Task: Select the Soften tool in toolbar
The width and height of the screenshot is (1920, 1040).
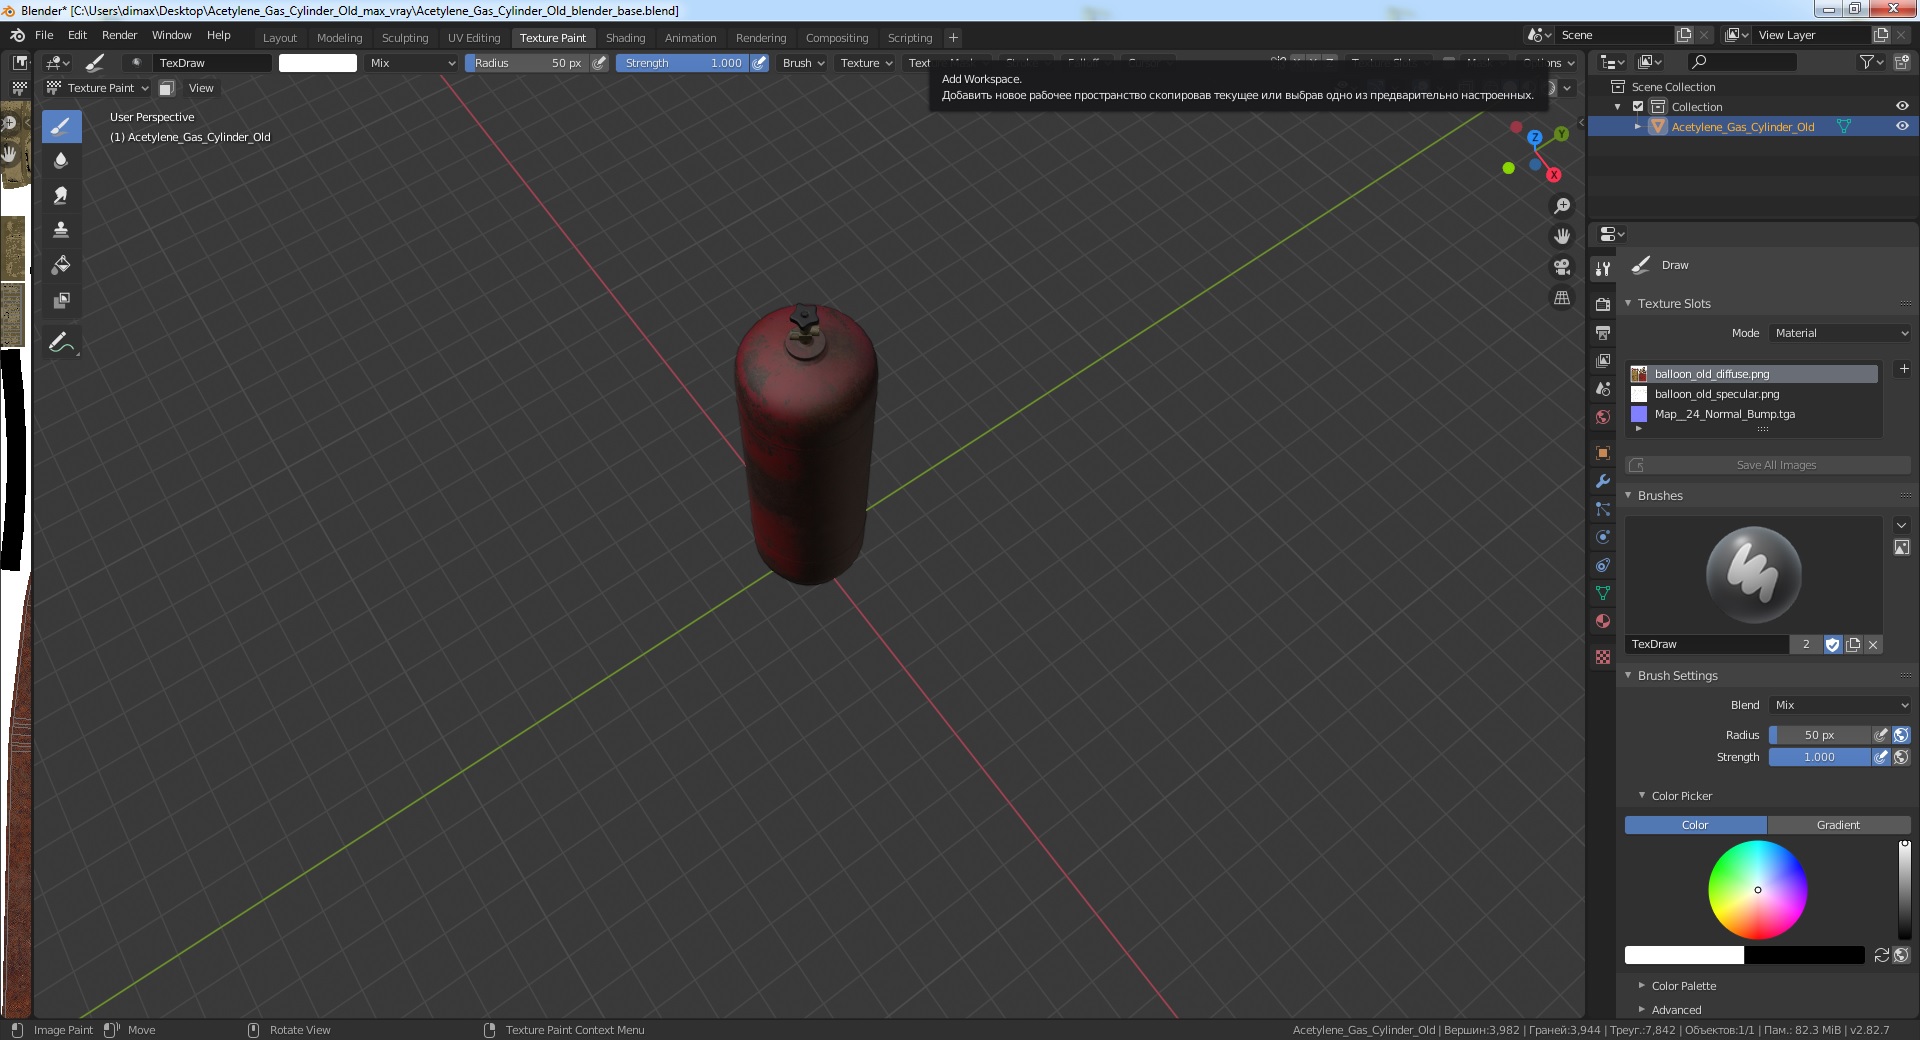Action: pyautogui.click(x=61, y=161)
